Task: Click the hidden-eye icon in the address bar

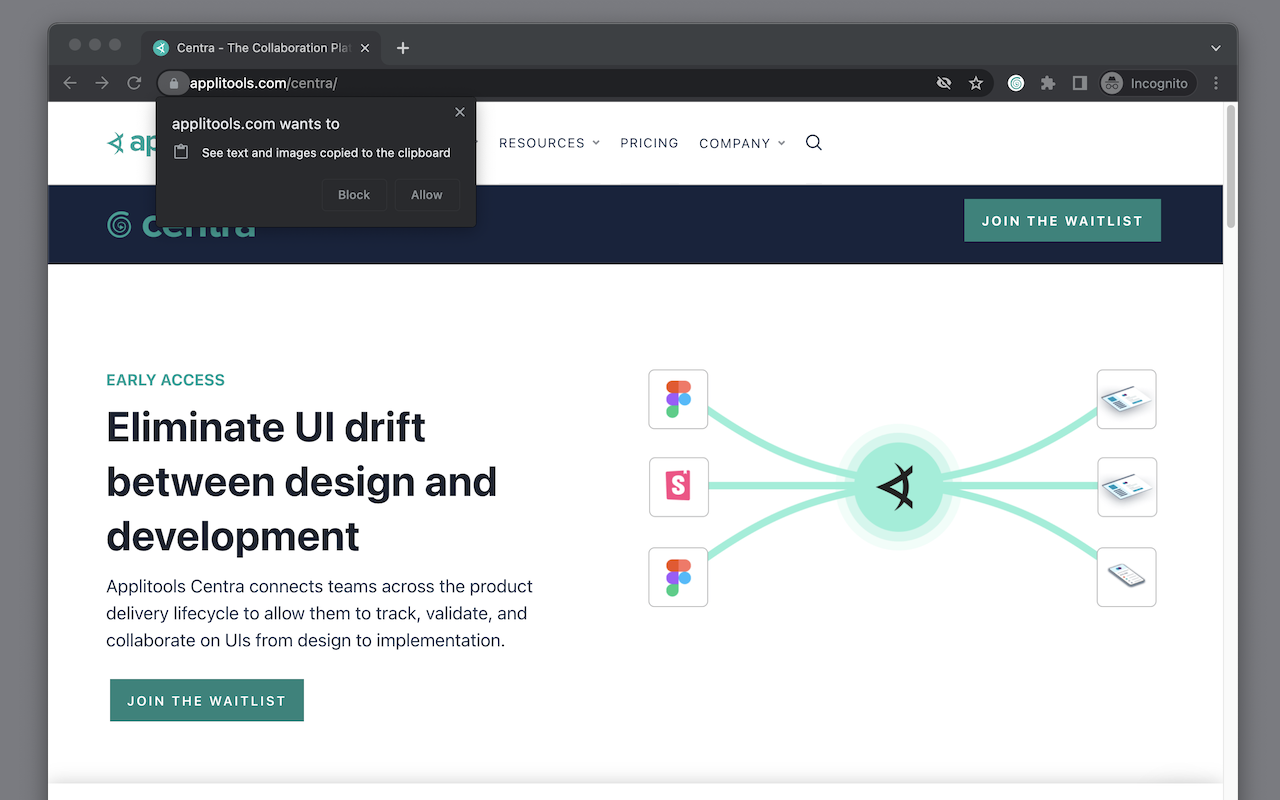Action: pyautogui.click(x=943, y=83)
